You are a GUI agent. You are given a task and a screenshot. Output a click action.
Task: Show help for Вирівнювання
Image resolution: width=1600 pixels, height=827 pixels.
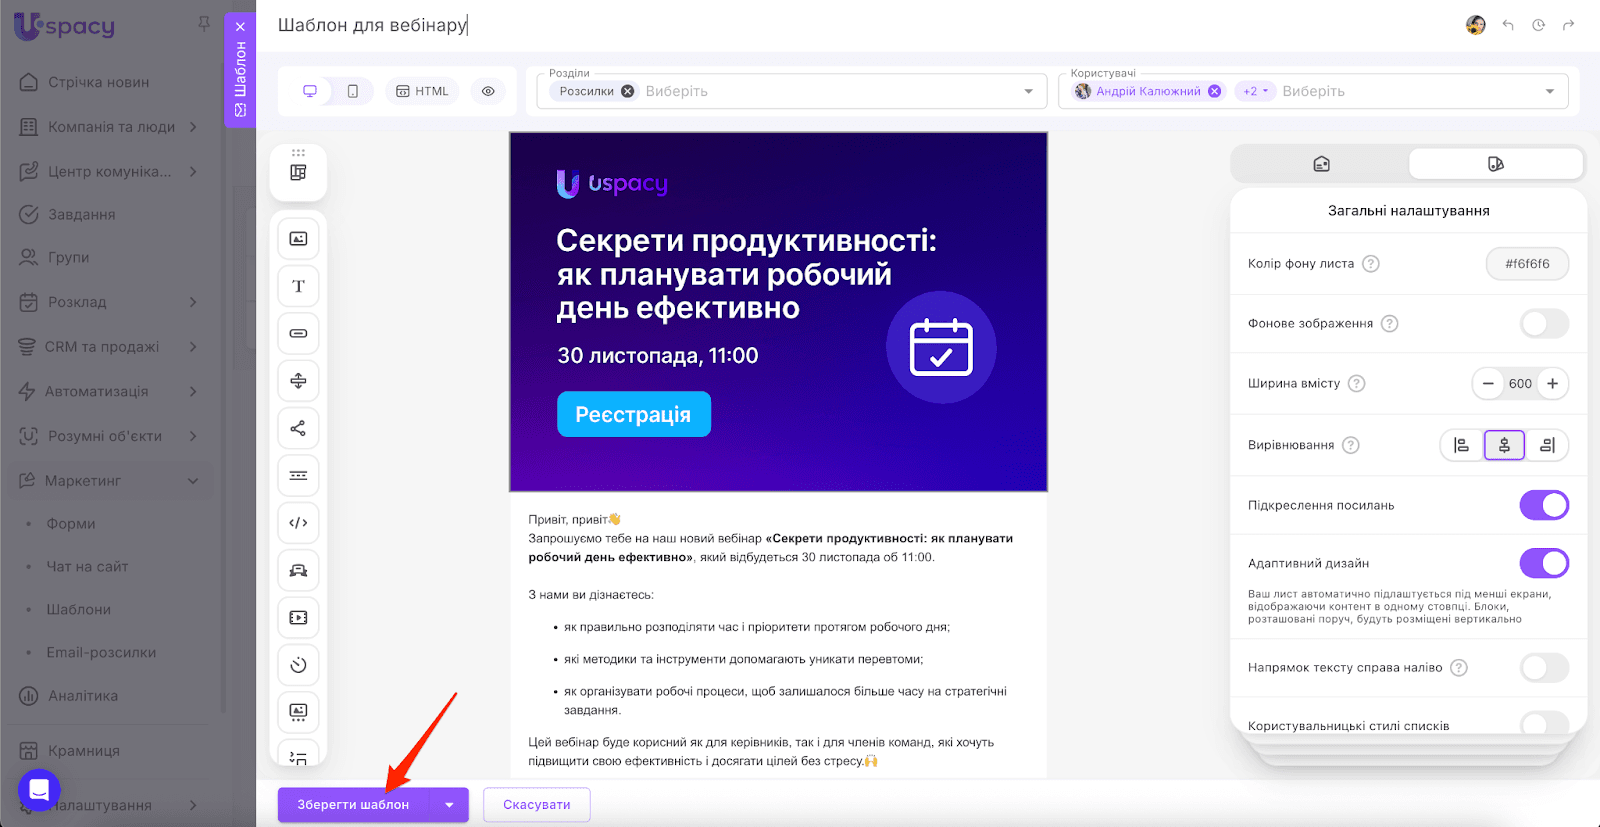click(x=1351, y=445)
